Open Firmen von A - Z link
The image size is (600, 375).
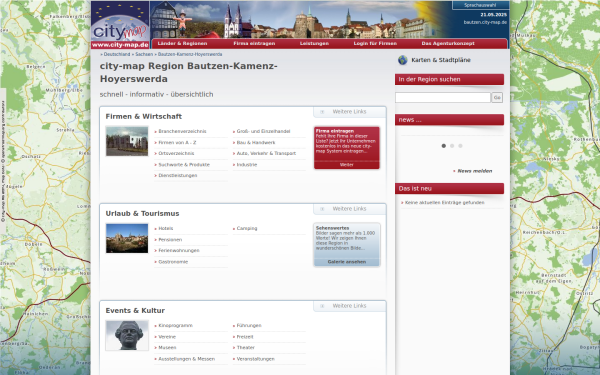[x=177, y=142]
